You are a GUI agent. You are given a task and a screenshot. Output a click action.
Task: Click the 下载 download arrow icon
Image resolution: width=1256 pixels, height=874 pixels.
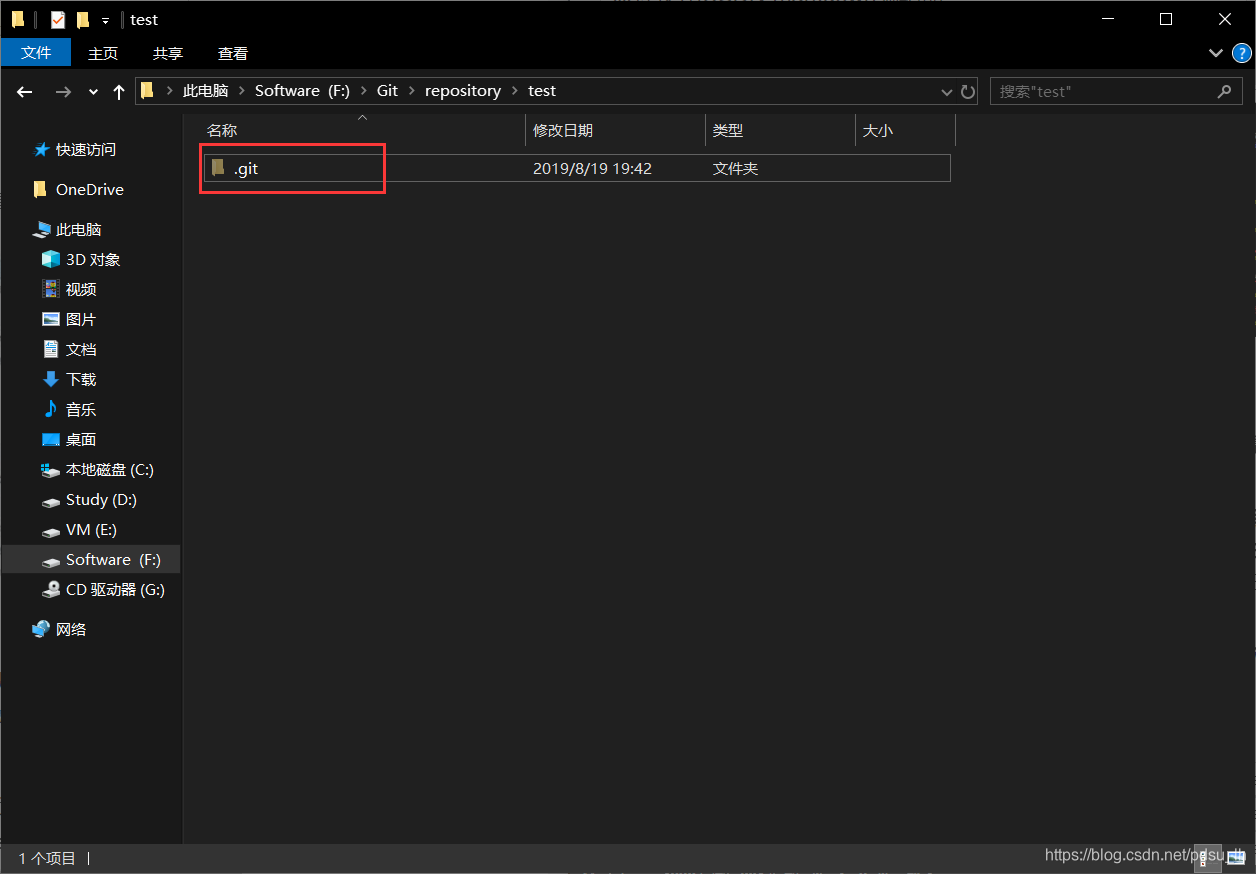(x=50, y=379)
